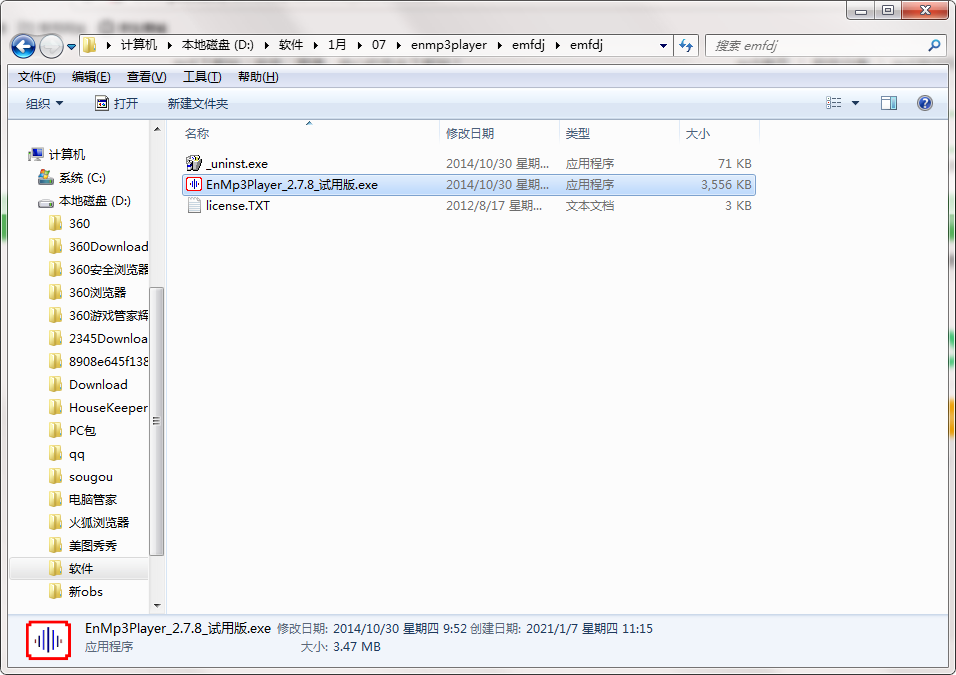Open the qq folder in tree
956x675 pixels.
[77, 454]
